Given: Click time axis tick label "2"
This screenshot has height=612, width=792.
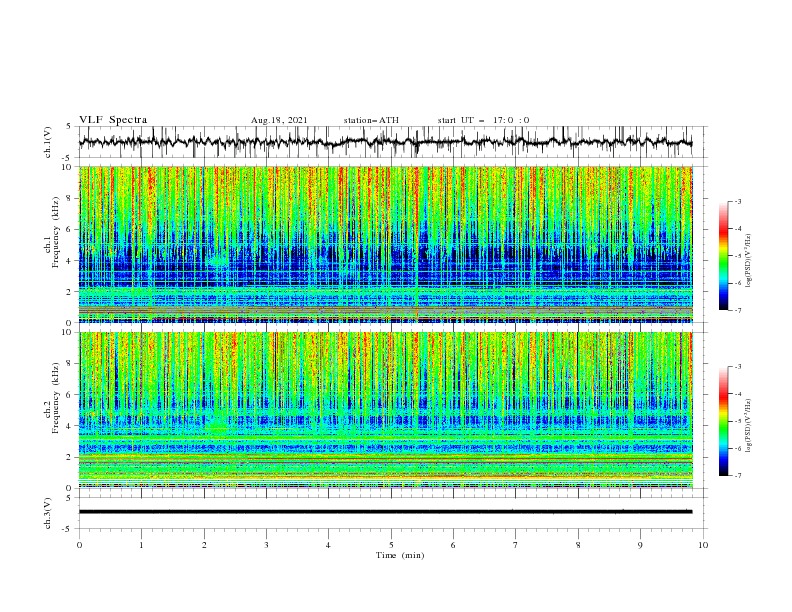Looking at the screenshot, I should click(204, 545).
